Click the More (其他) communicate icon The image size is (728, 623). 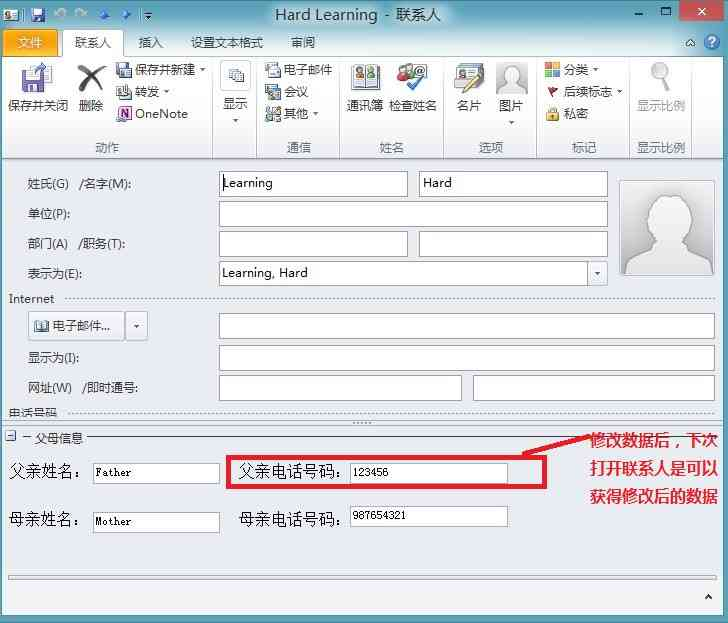point(273,114)
